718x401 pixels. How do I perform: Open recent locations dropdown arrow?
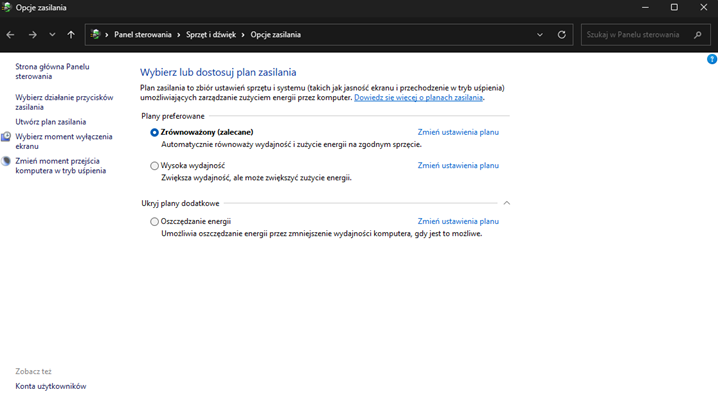[52, 35]
